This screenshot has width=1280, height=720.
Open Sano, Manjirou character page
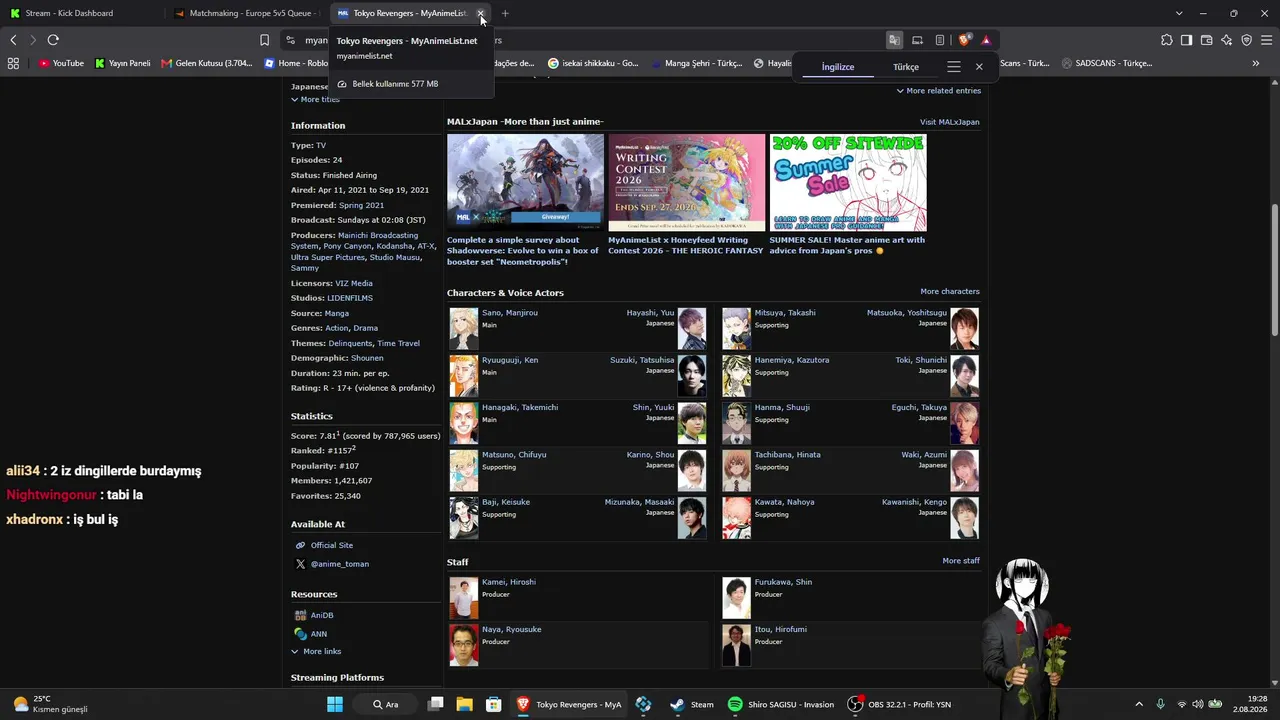[510, 313]
